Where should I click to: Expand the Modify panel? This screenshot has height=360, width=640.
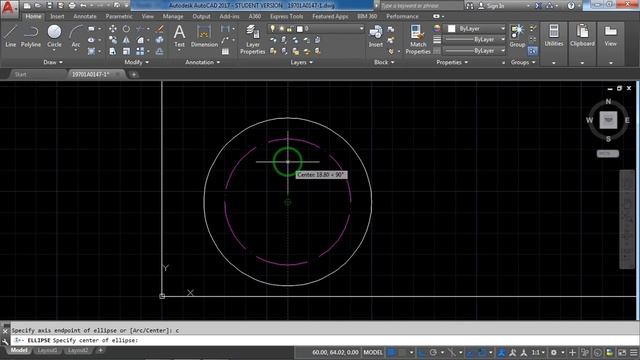click(x=136, y=62)
